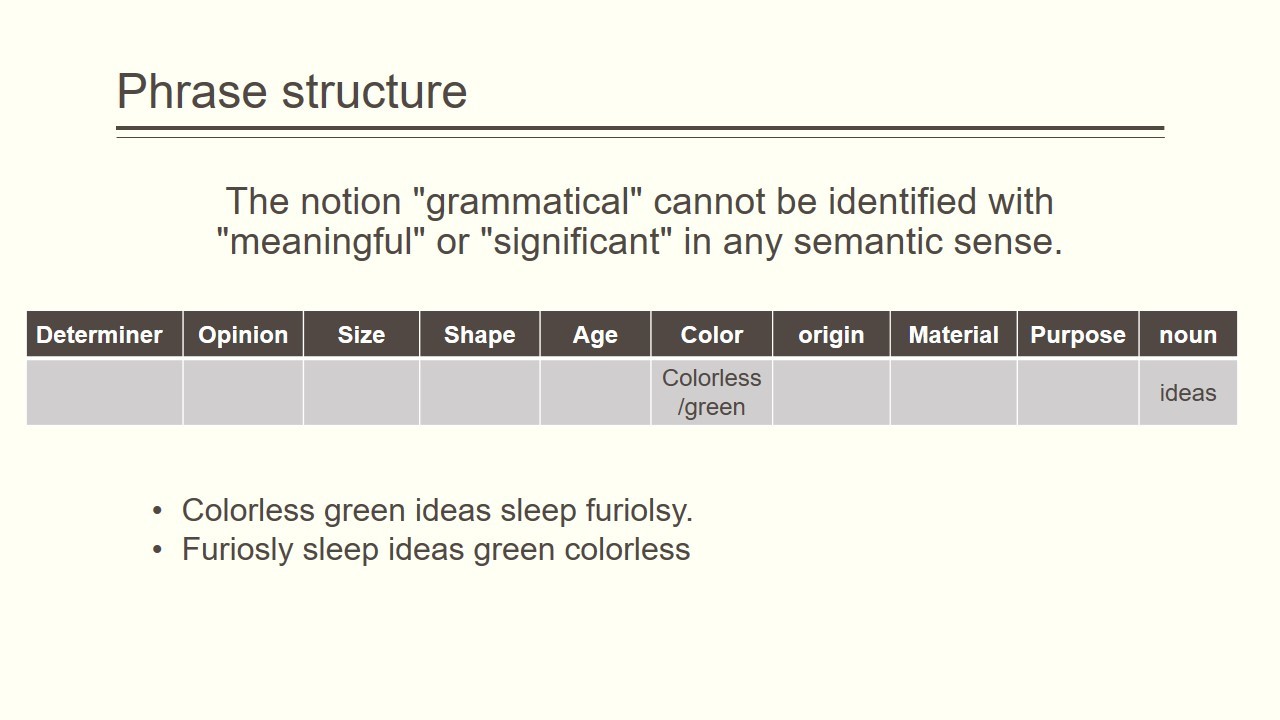The image size is (1280, 720).
Task: Click the empty cell under Purpose
Action: (1078, 392)
